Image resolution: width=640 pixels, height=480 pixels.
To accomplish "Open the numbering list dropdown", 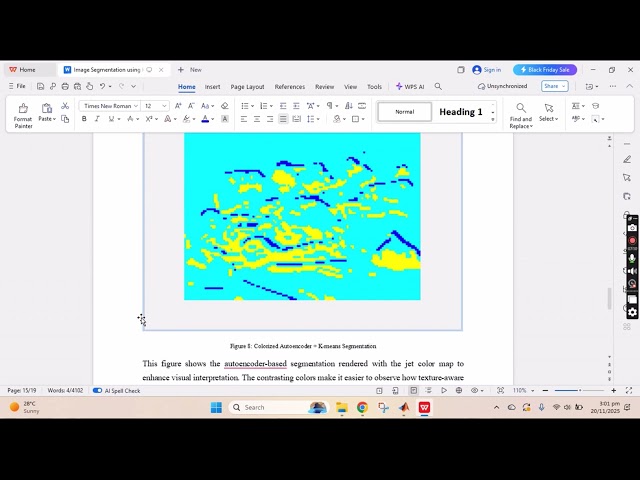I will [x=271, y=106].
